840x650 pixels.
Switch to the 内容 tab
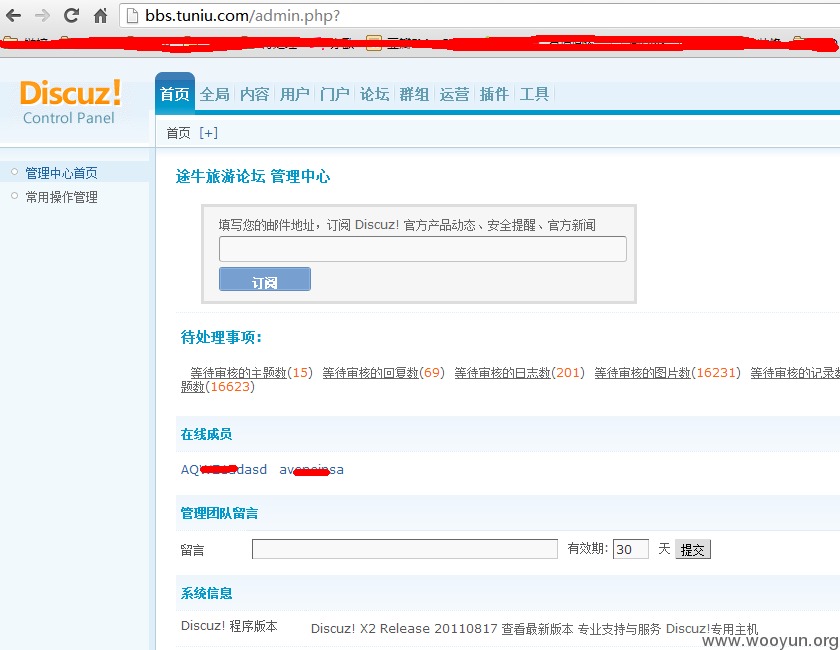coord(254,94)
